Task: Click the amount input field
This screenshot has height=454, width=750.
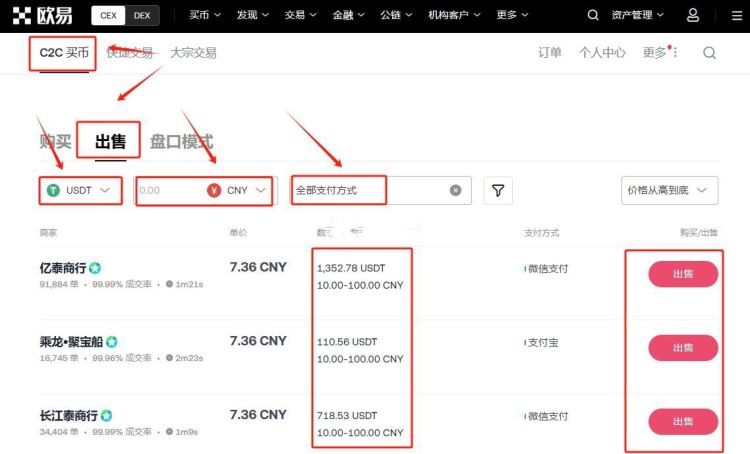Action: [170, 190]
